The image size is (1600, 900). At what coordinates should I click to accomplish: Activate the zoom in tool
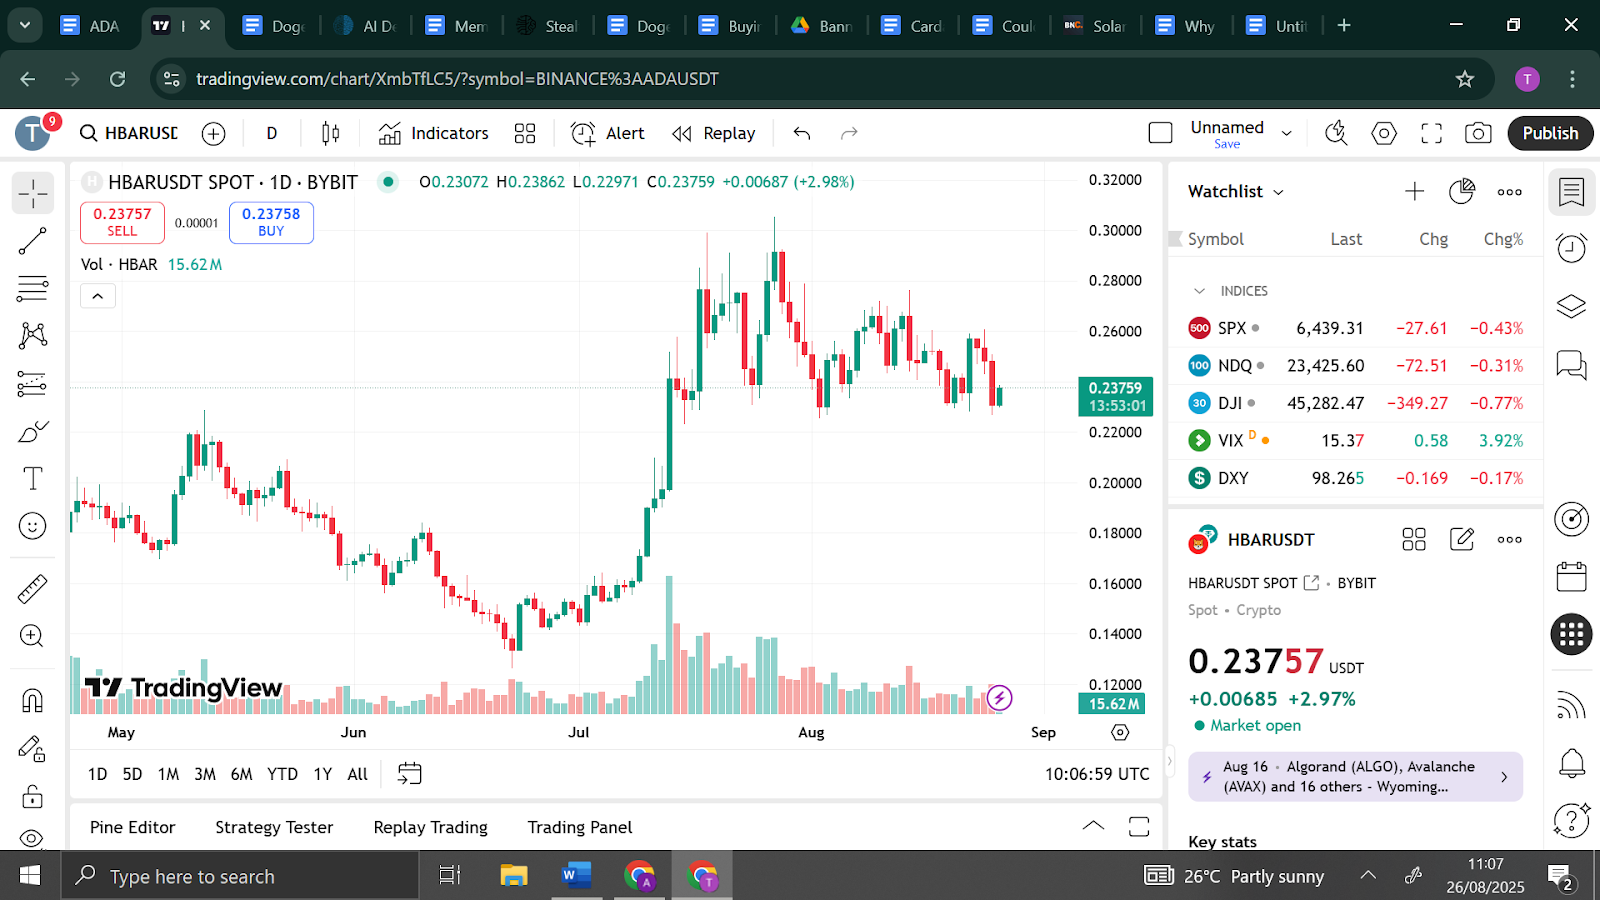point(33,636)
